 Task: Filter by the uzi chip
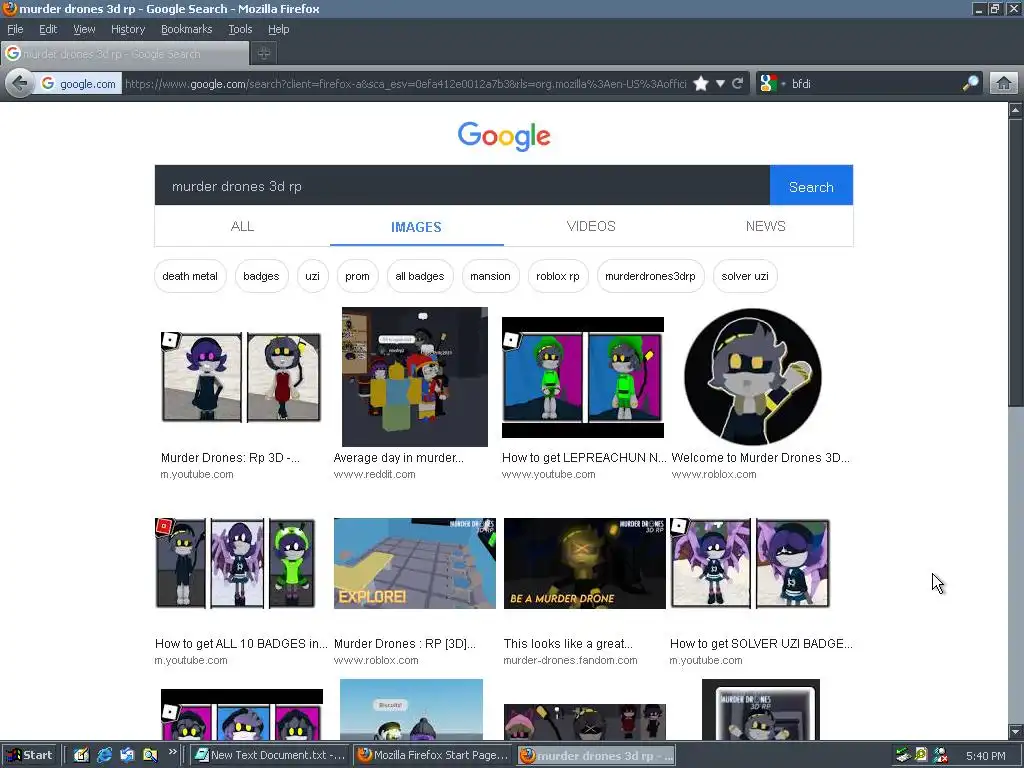point(312,276)
